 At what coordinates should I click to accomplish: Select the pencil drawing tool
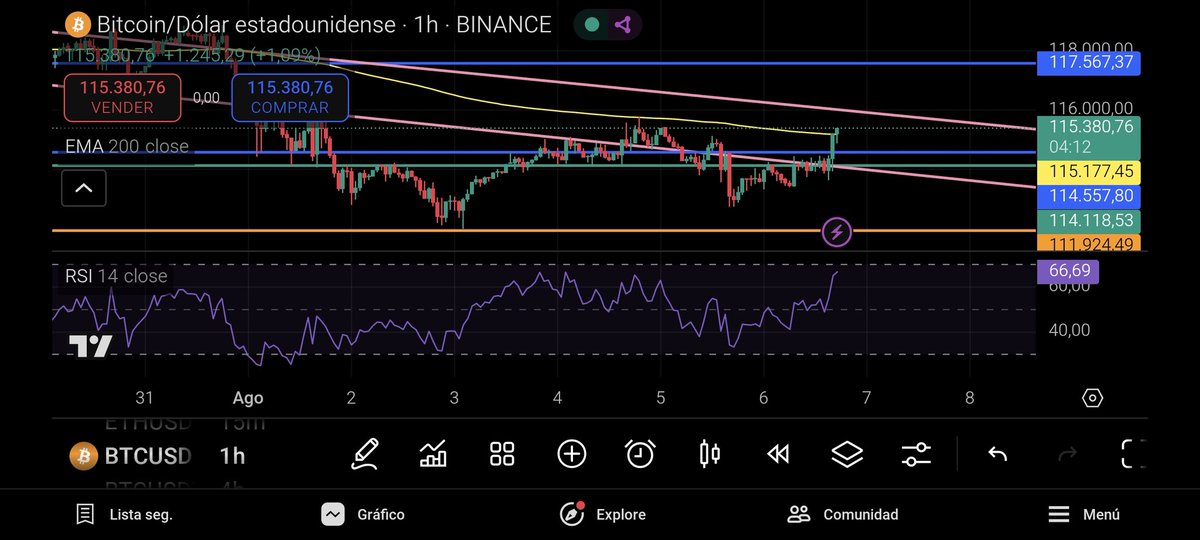[x=365, y=455]
